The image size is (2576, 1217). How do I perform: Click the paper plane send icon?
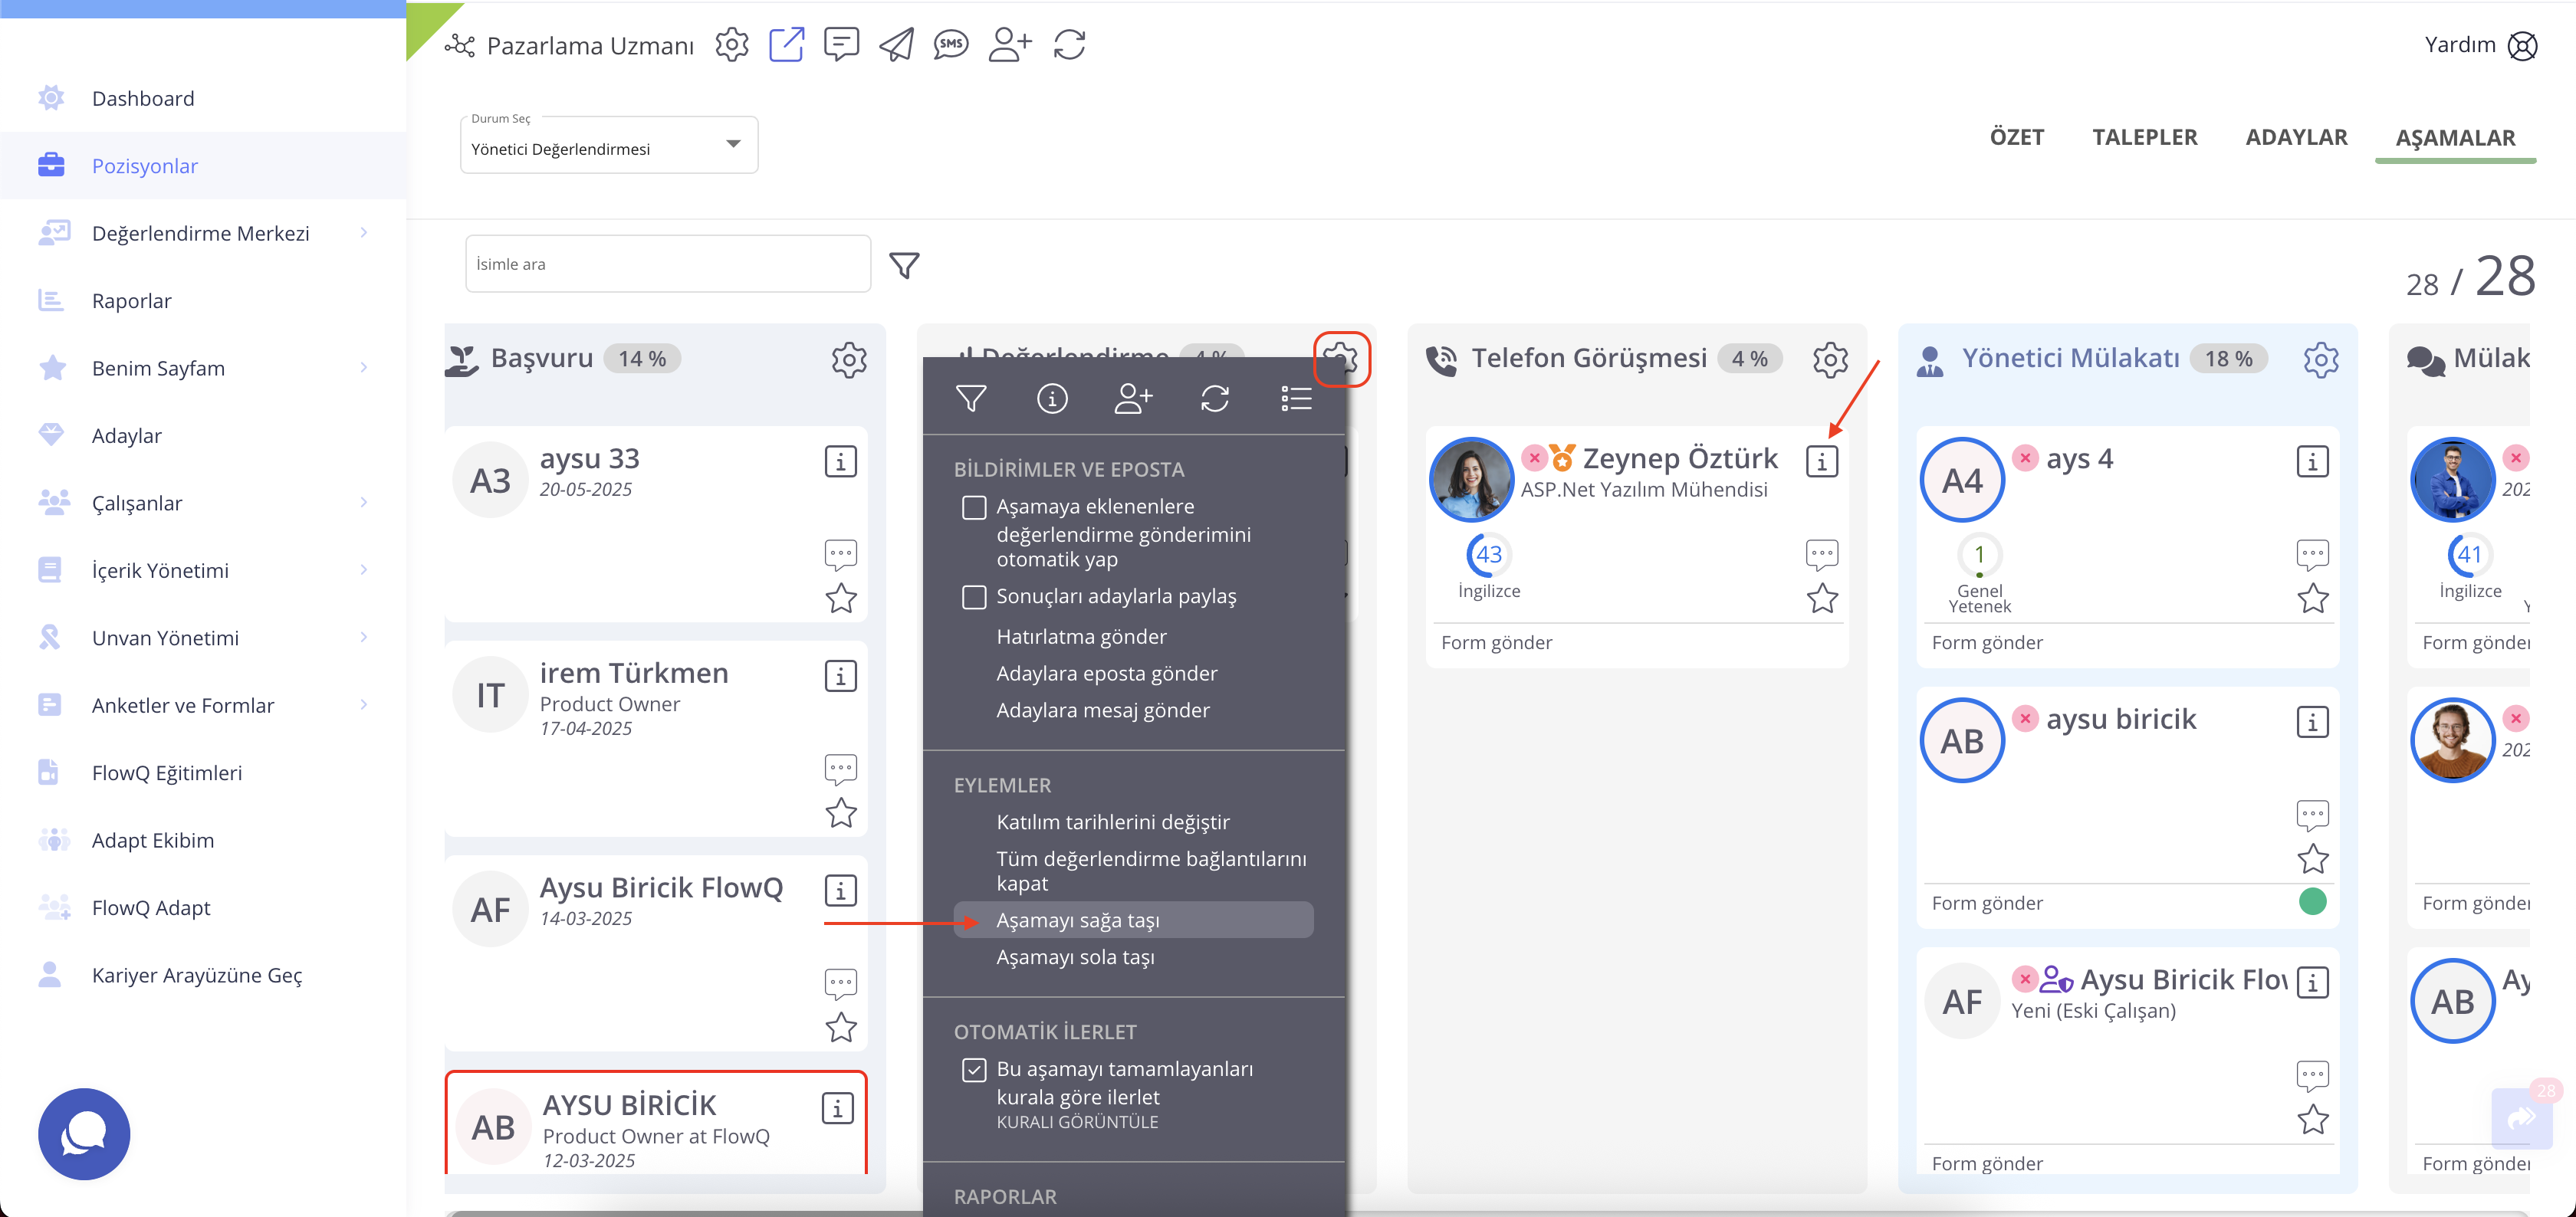pyautogui.click(x=896, y=45)
